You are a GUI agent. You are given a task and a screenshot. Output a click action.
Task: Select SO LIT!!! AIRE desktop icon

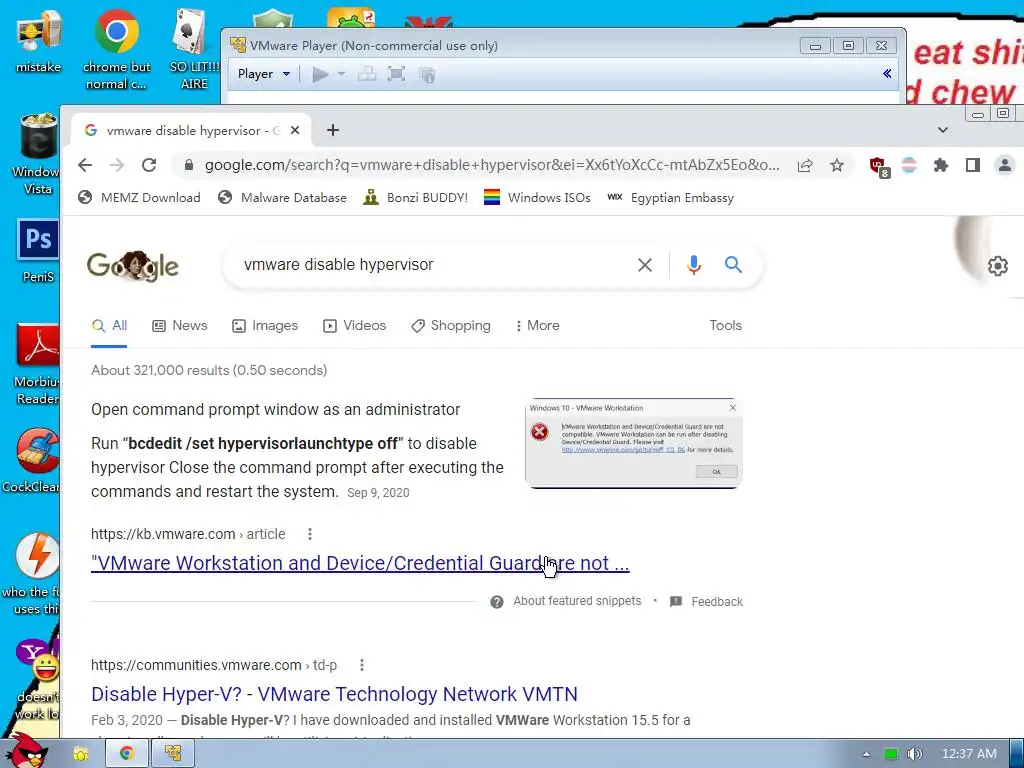pos(194,49)
